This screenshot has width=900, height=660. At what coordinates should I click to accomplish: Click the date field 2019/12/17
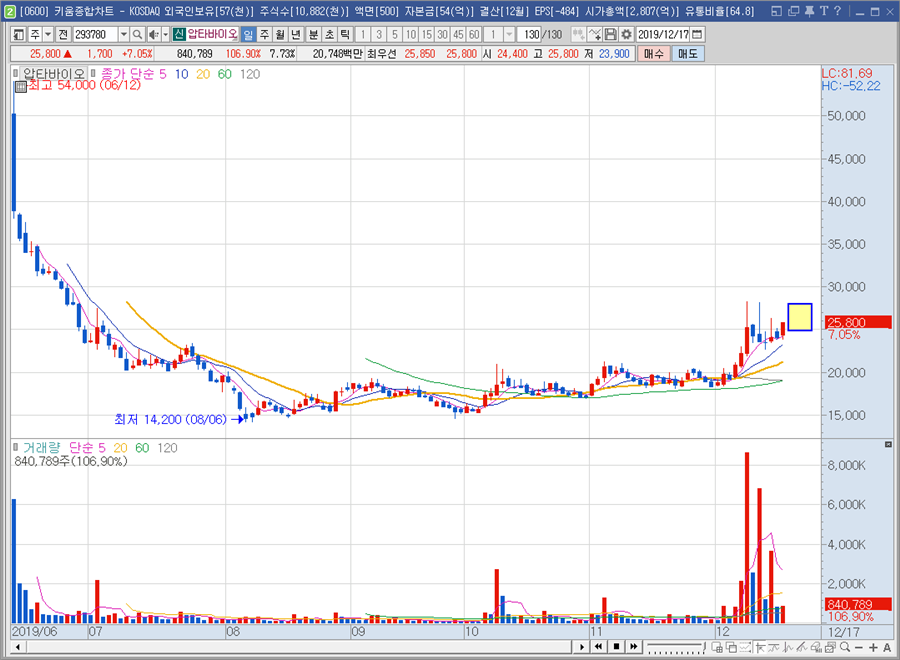[663, 34]
